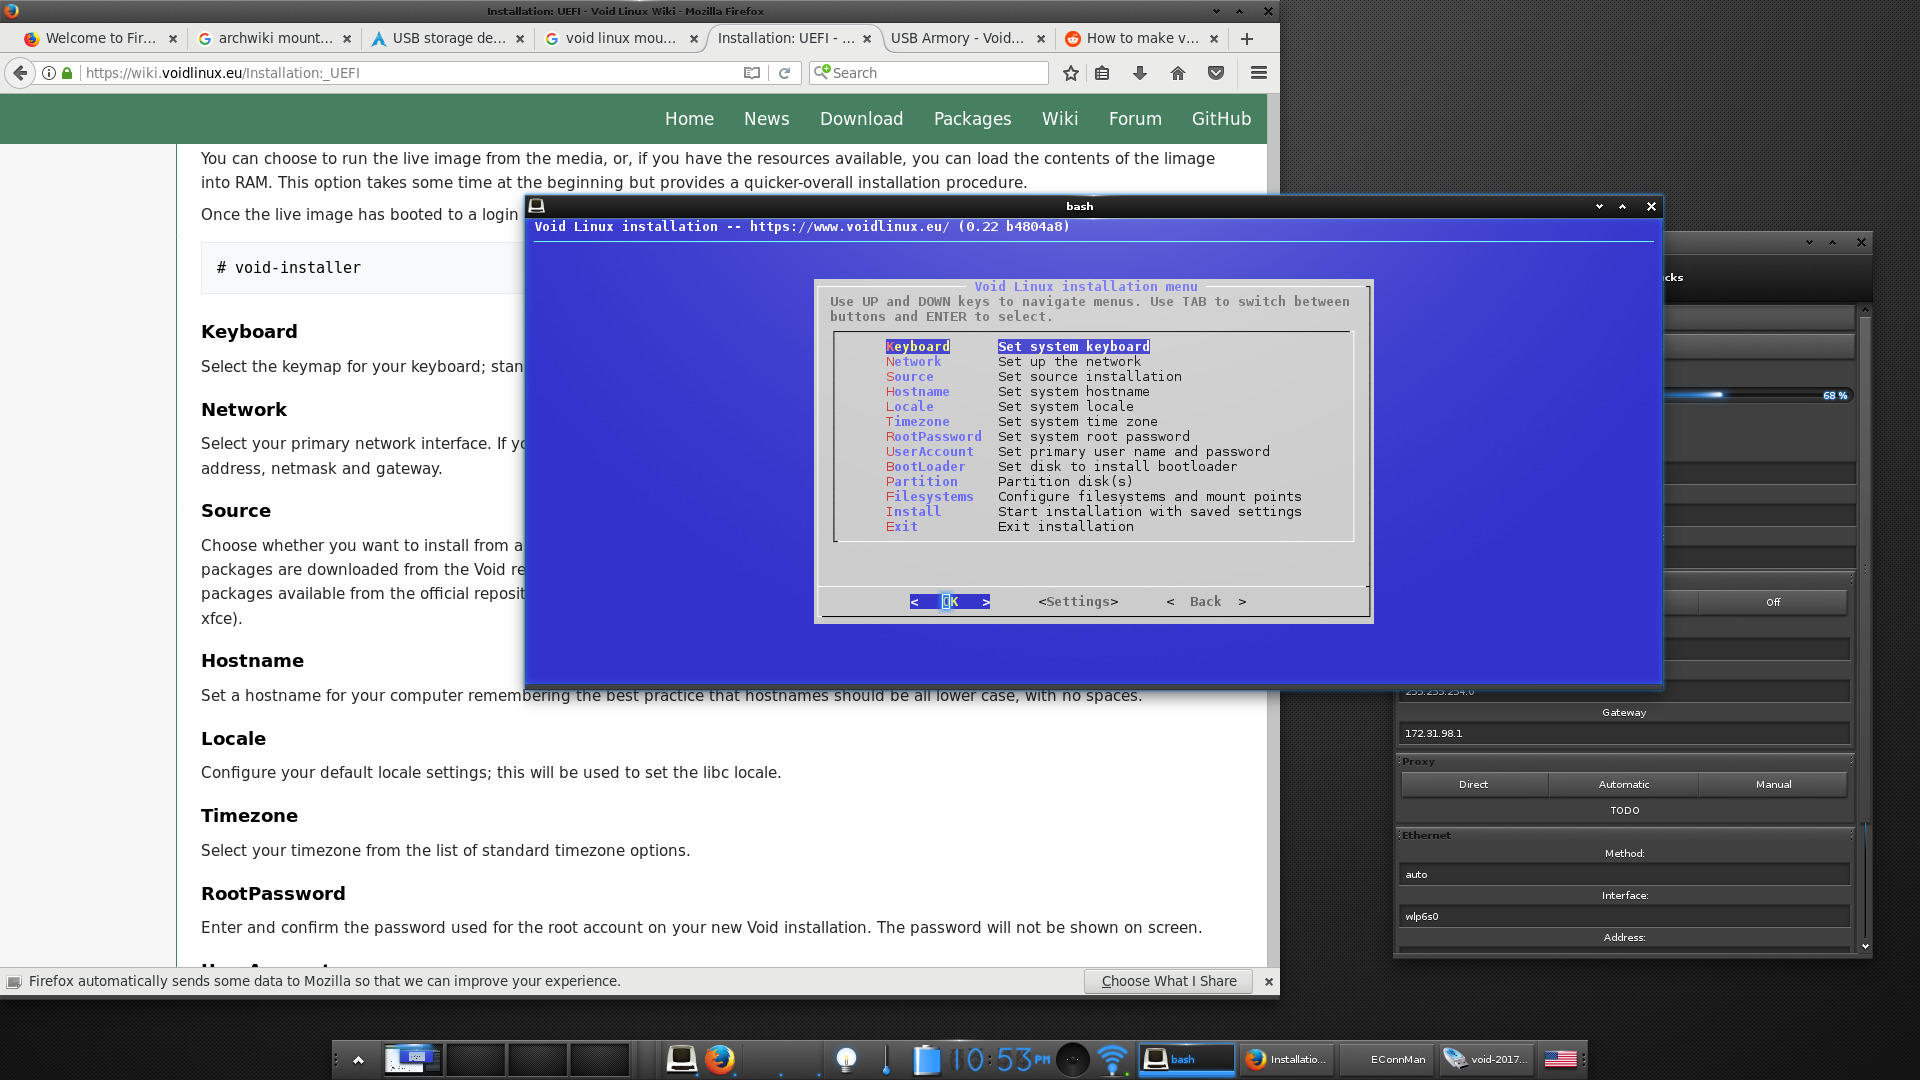
Task: Click the installer OK button
Action: 950,602
